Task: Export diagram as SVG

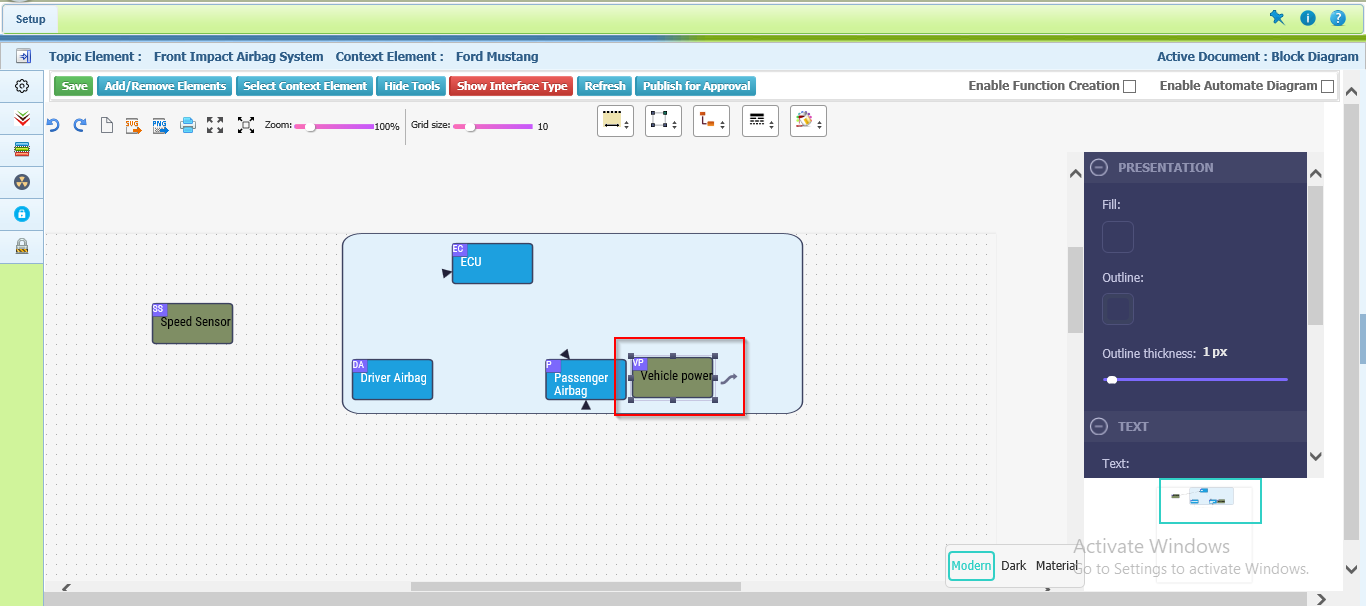Action: [133, 125]
